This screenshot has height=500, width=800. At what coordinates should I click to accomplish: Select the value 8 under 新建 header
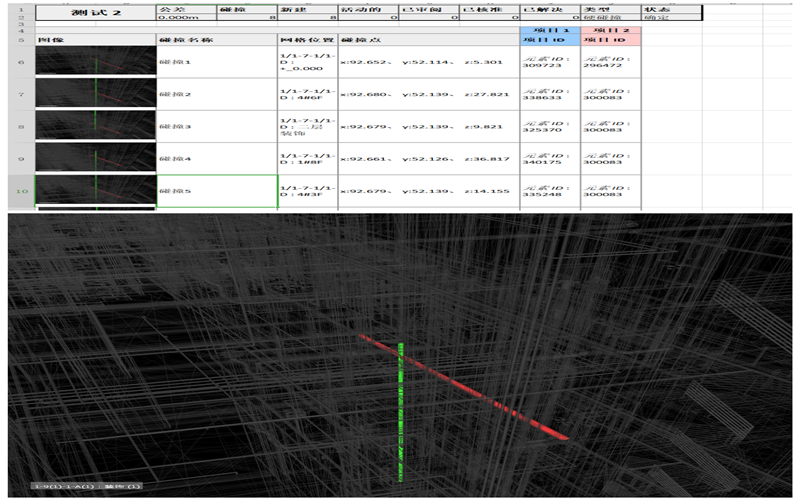point(308,17)
